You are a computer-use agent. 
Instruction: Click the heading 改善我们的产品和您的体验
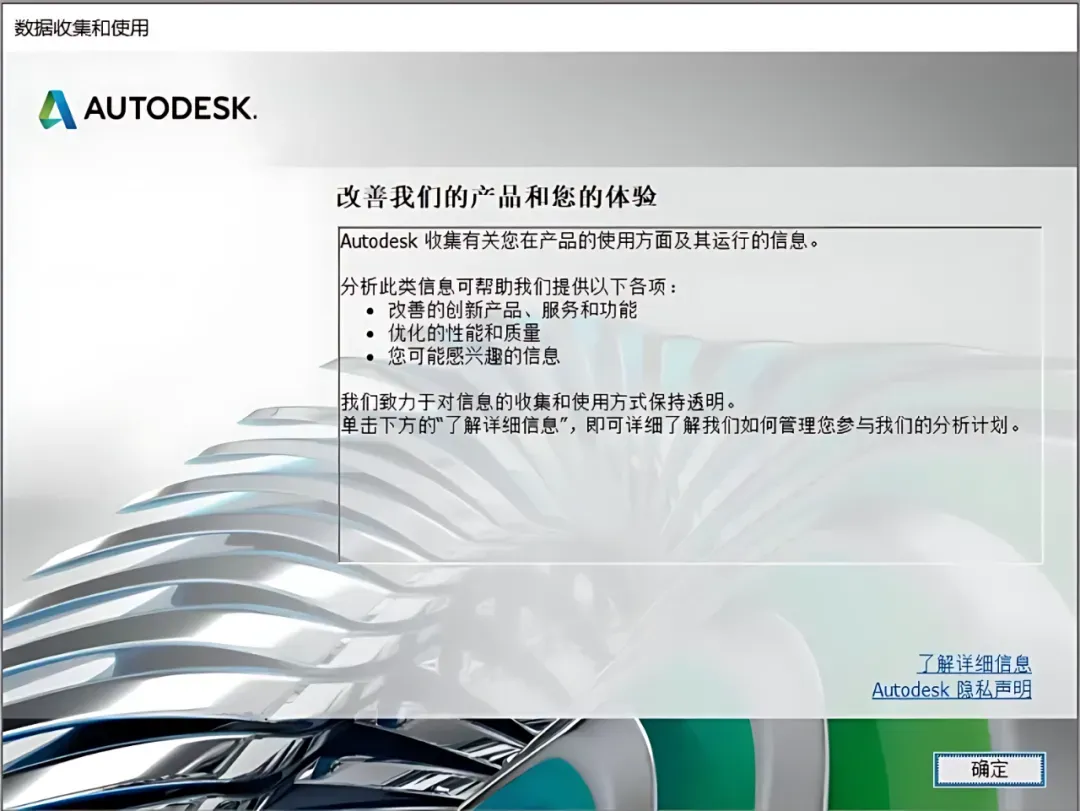pos(497,196)
